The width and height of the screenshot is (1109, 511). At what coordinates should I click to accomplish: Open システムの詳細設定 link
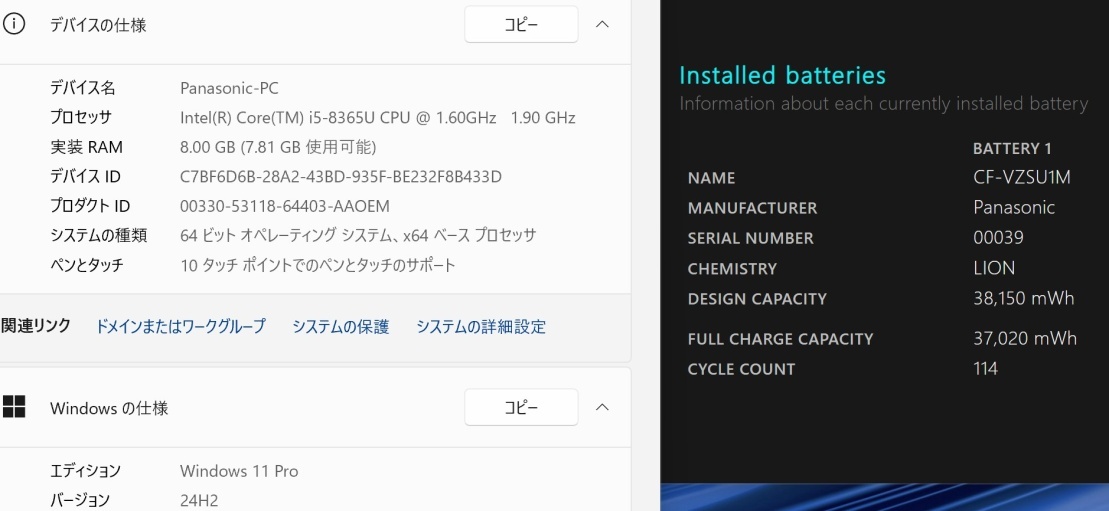481,326
